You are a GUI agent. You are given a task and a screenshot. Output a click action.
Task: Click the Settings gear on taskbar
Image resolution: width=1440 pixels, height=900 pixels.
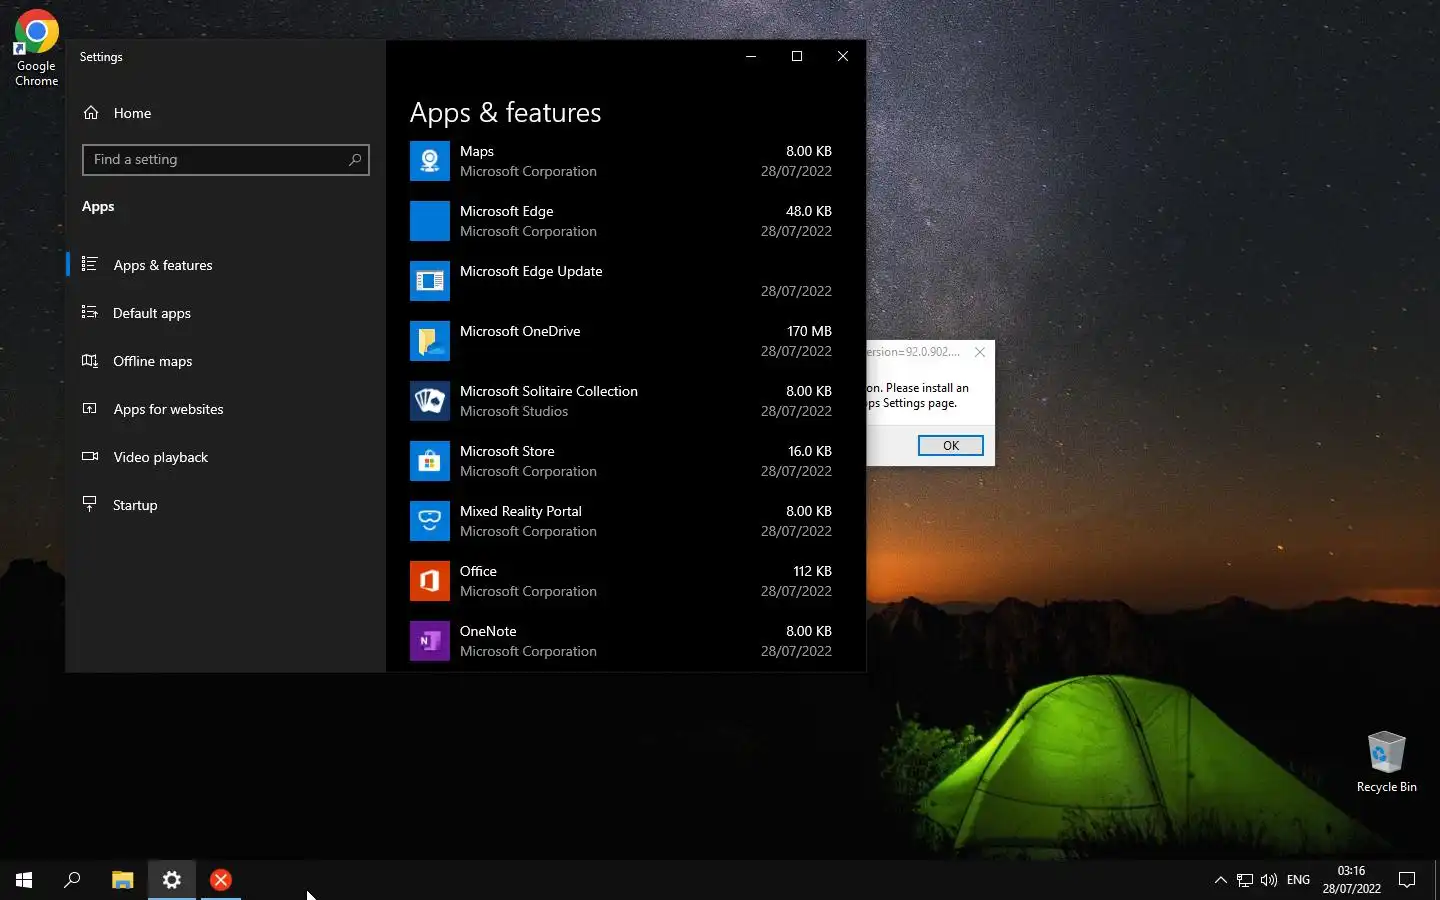point(172,880)
